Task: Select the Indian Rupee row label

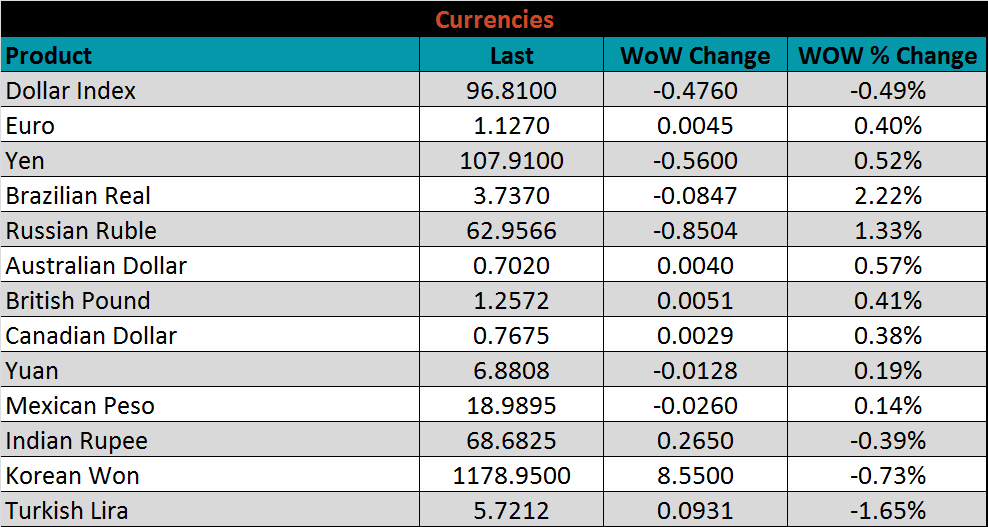Action: (x=77, y=441)
